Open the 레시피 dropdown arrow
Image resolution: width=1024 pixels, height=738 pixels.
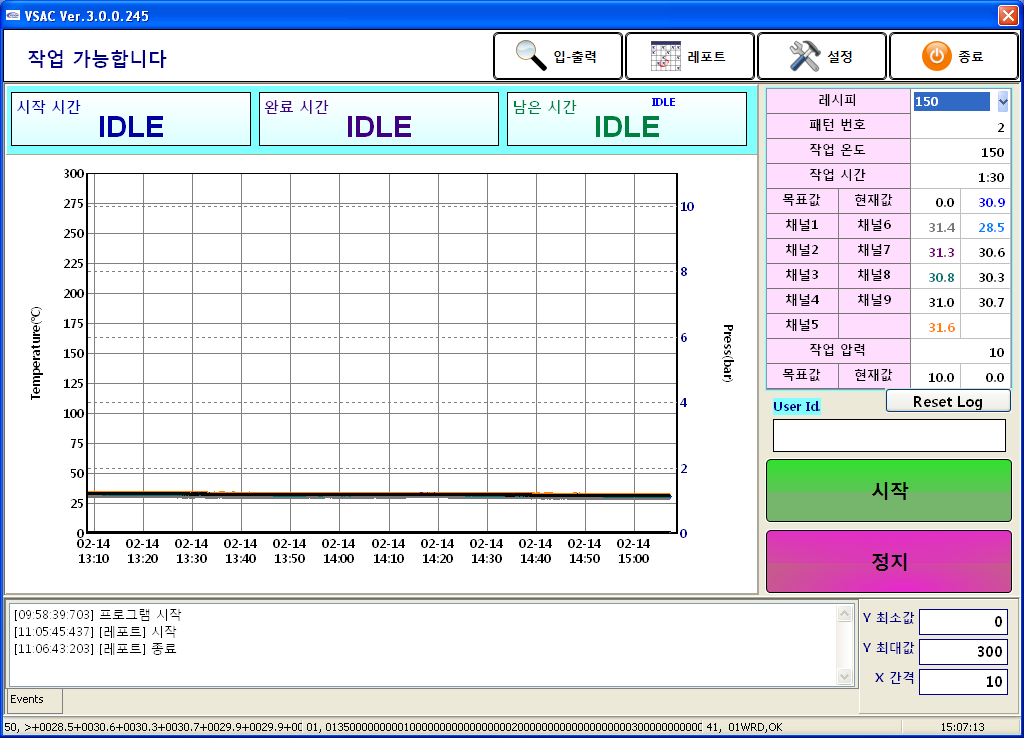point(1002,101)
